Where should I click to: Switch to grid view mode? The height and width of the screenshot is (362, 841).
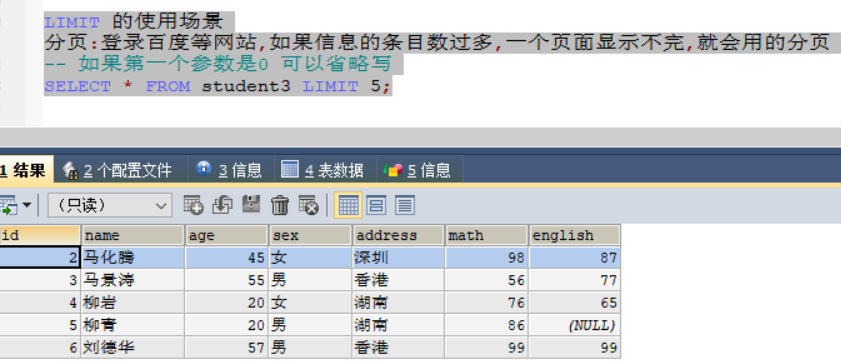click(x=348, y=205)
